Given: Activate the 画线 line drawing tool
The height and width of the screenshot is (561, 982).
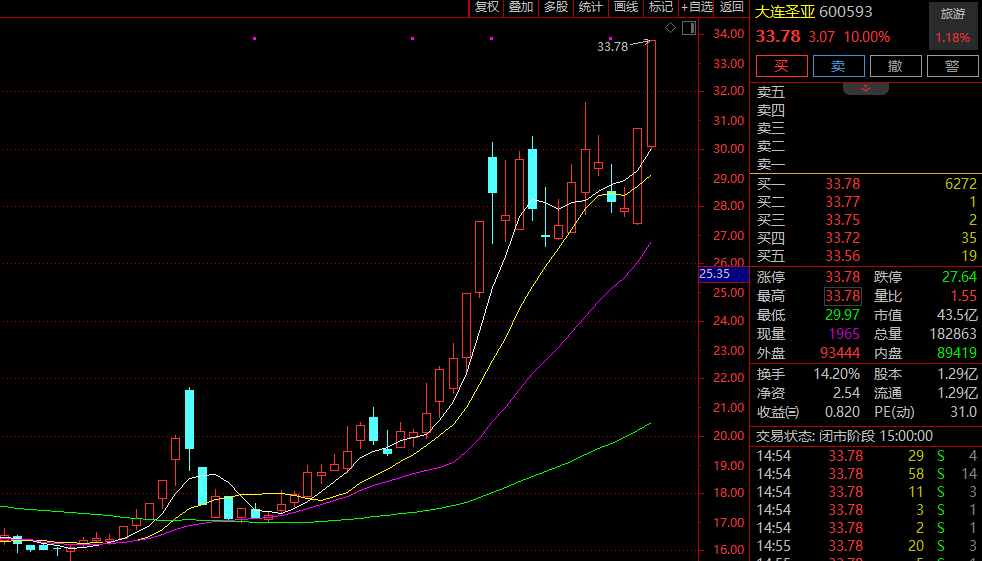Looking at the screenshot, I should (625, 7).
